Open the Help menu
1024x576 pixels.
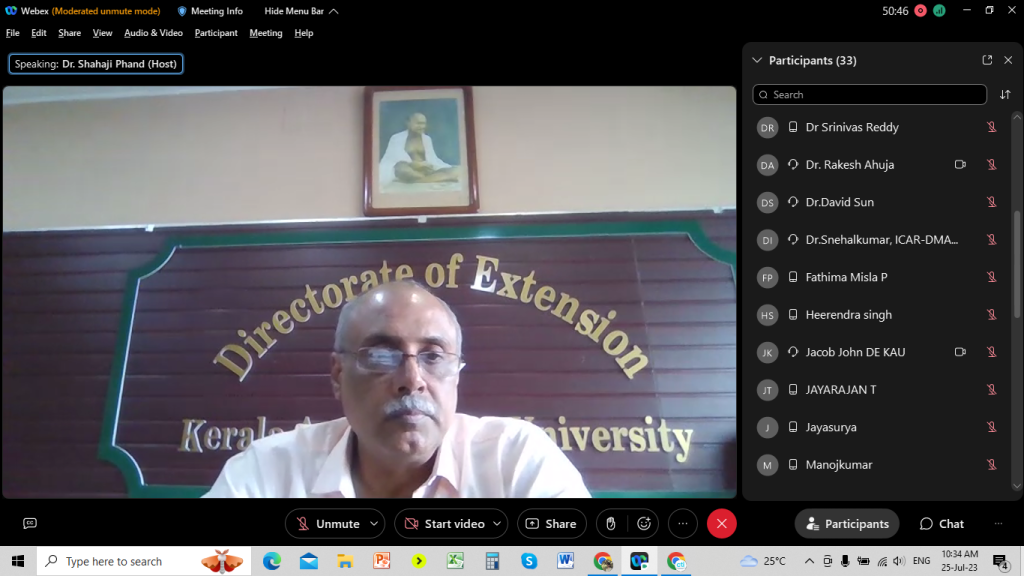[x=304, y=33]
